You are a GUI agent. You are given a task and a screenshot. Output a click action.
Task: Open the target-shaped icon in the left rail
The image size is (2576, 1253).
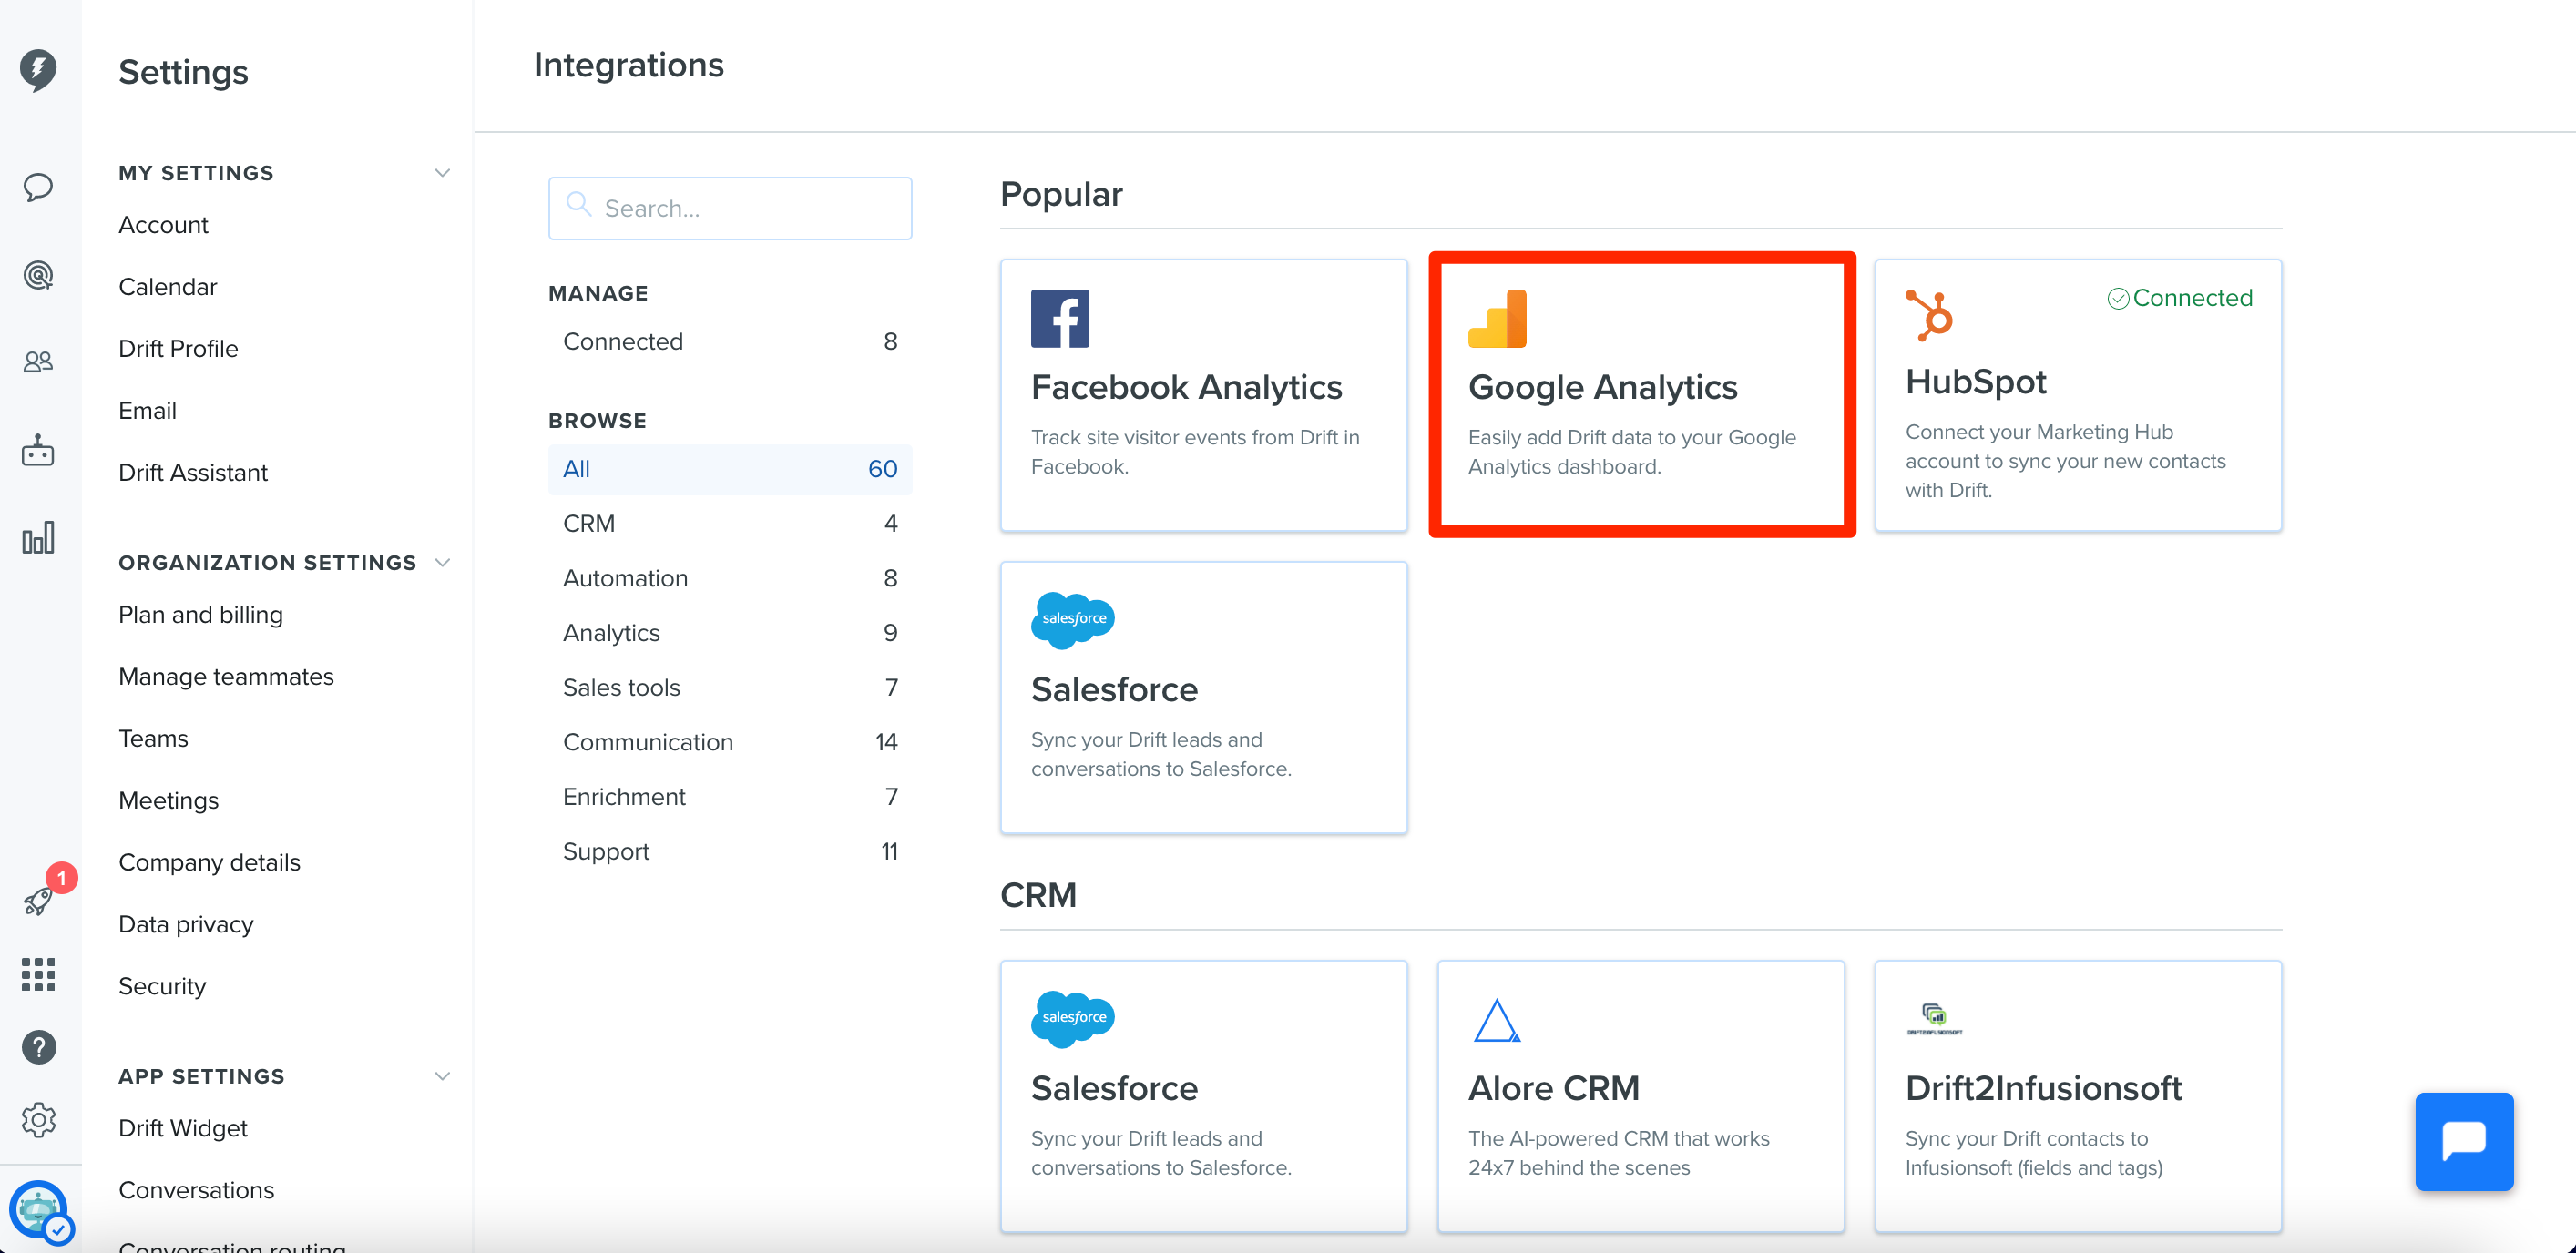[38, 274]
